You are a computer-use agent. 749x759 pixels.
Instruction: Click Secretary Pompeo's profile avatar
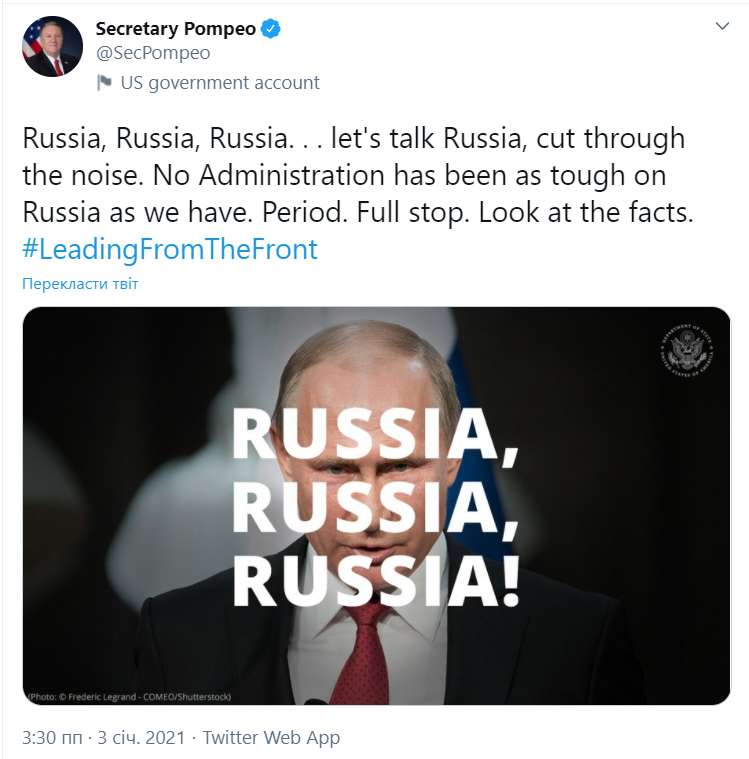tap(52, 46)
